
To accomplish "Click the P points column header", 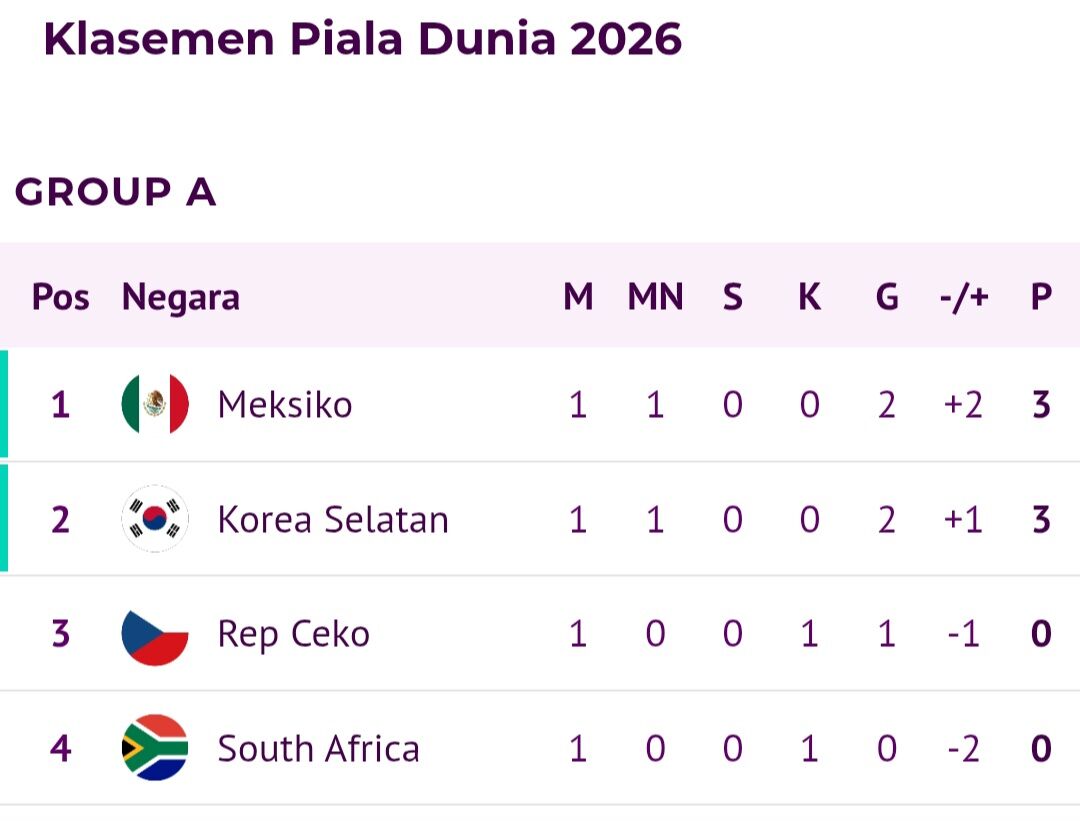I will pos(1041,297).
